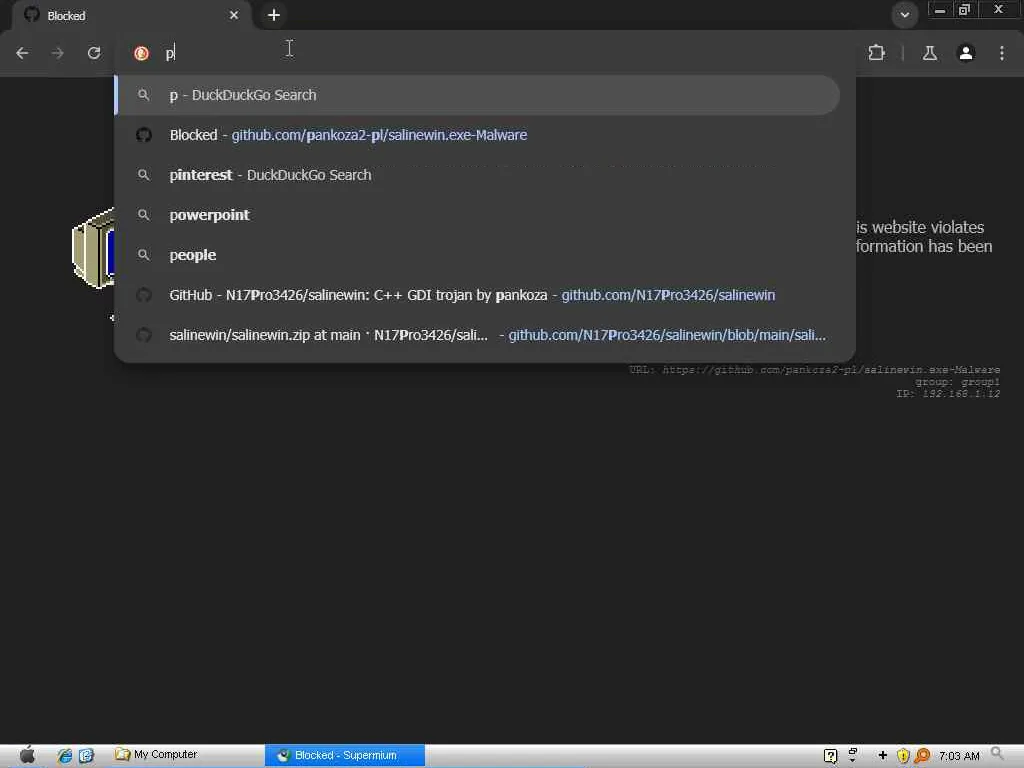The image size is (1024, 768).
Task: Minimize the browser window
Action: coord(940,10)
